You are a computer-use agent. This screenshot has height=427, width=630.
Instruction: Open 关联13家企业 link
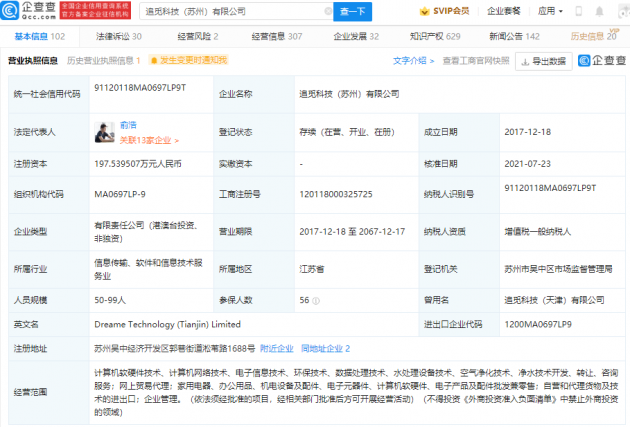click(149, 140)
